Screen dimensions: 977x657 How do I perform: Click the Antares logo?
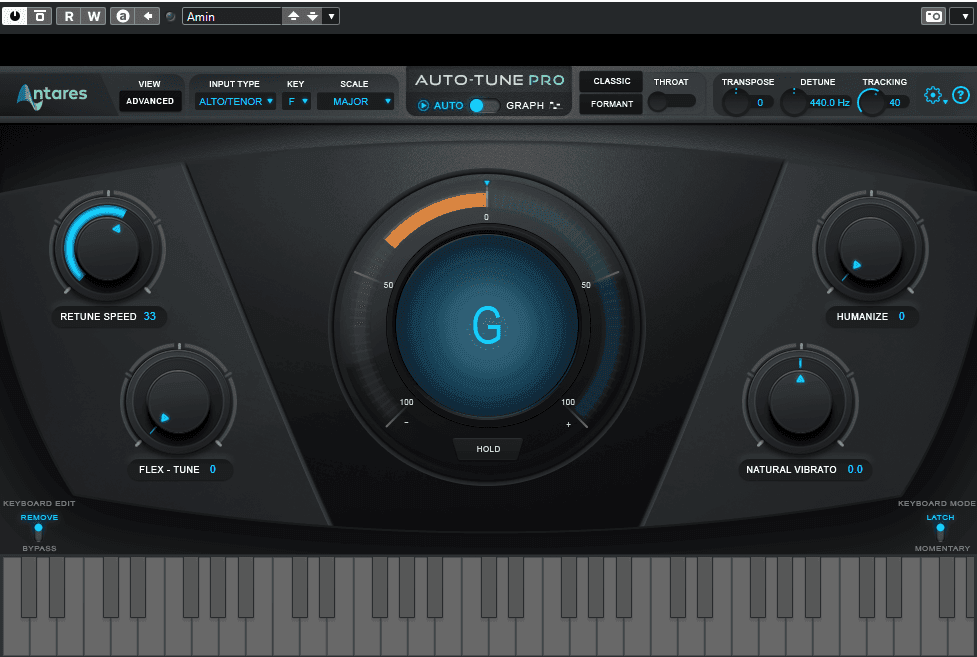[x=52, y=95]
